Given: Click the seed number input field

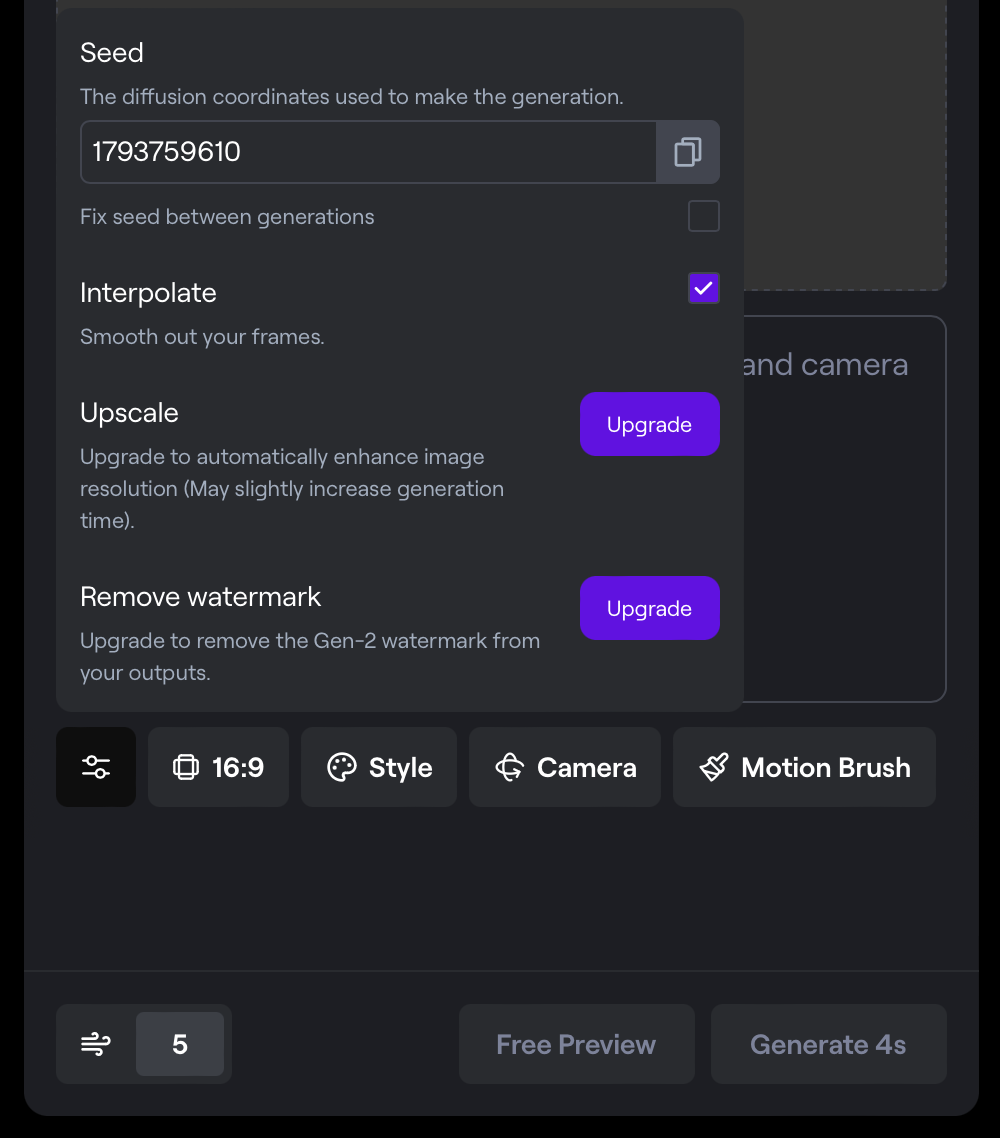Looking at the screenshot, I should (x=367, y=152).
